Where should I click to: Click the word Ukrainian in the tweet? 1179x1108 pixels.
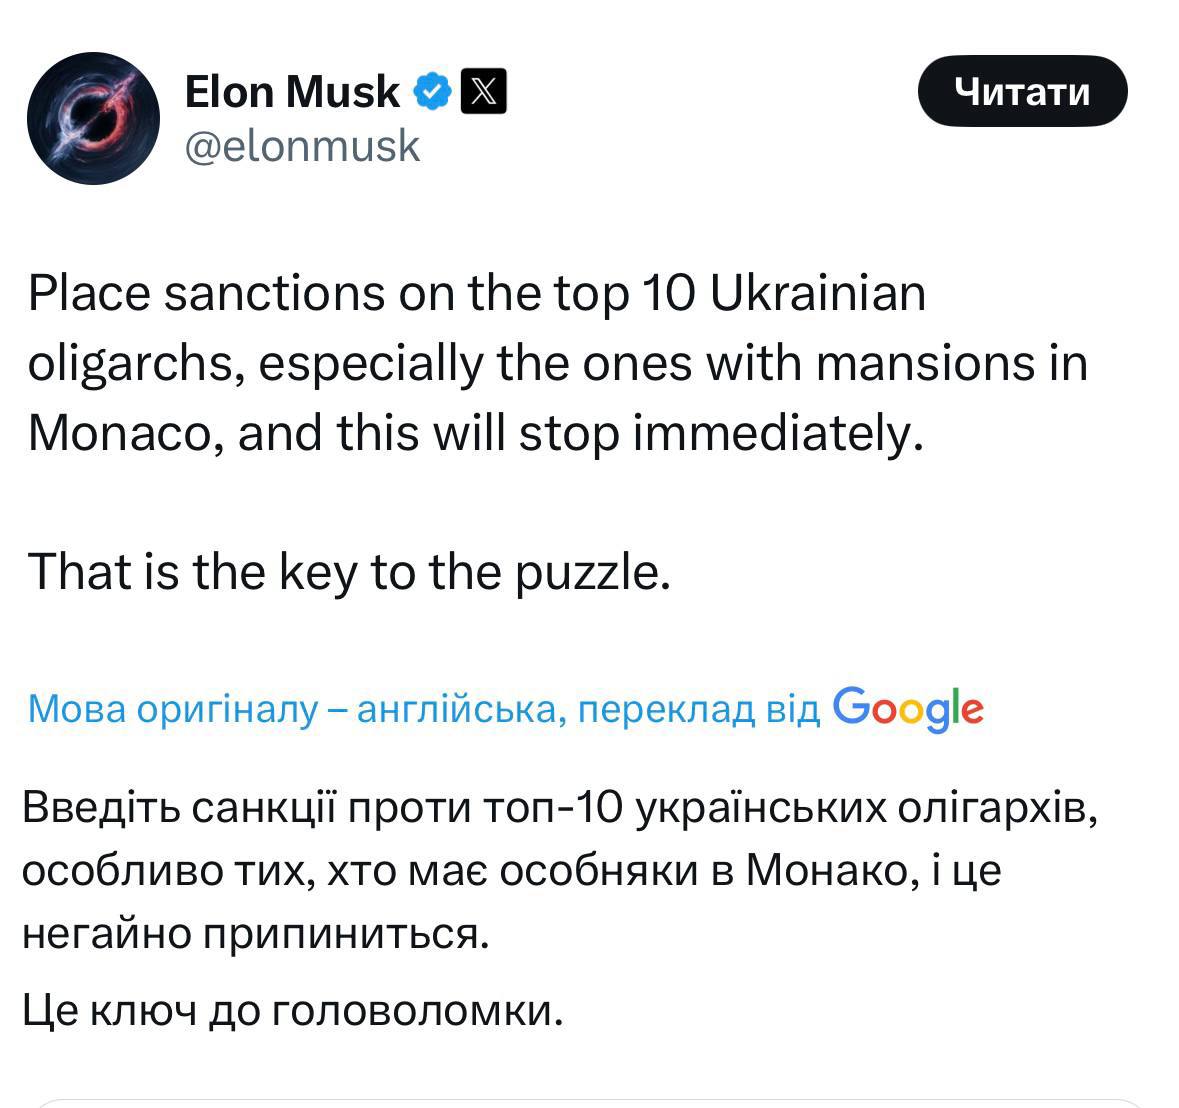coord(818,294)
